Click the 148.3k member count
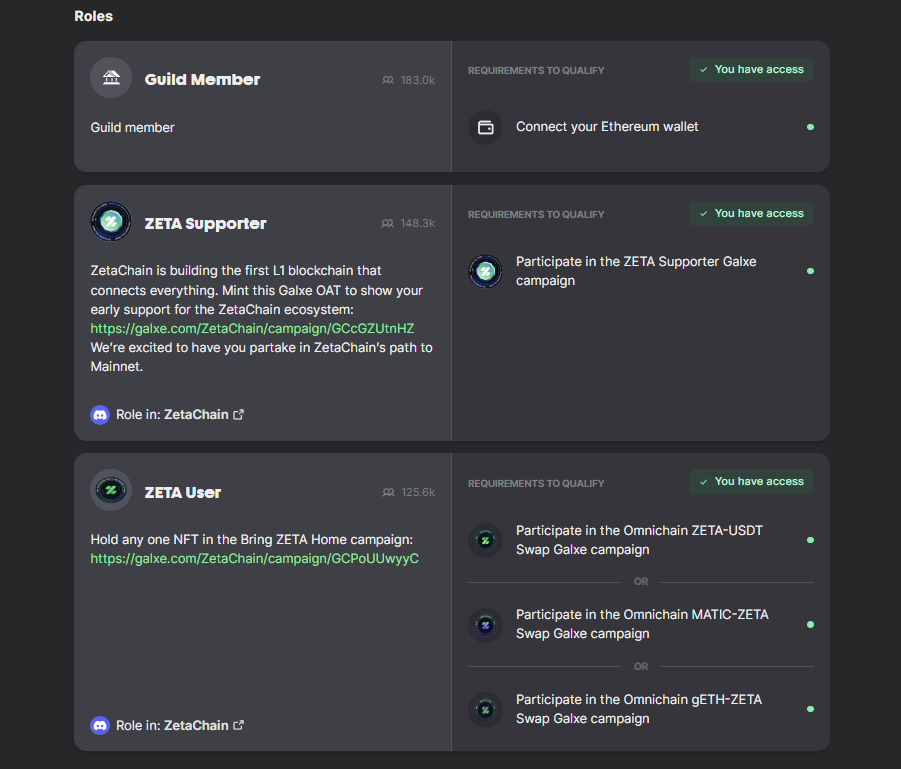This screenshot has width=901, height=769. click(418, 223)
